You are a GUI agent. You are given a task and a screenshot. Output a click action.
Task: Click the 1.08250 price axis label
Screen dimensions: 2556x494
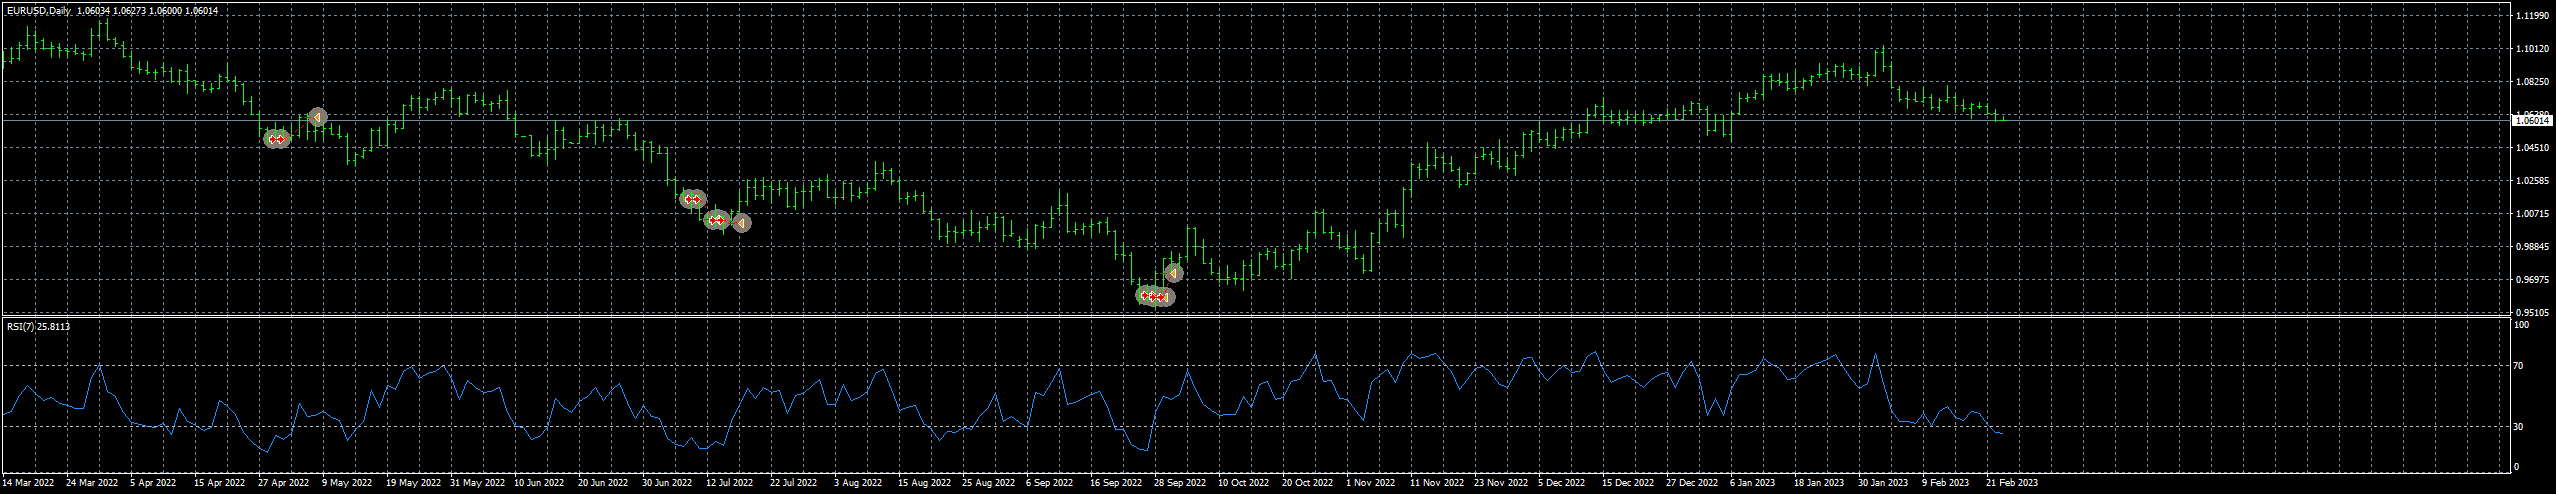coord(2533,82)
